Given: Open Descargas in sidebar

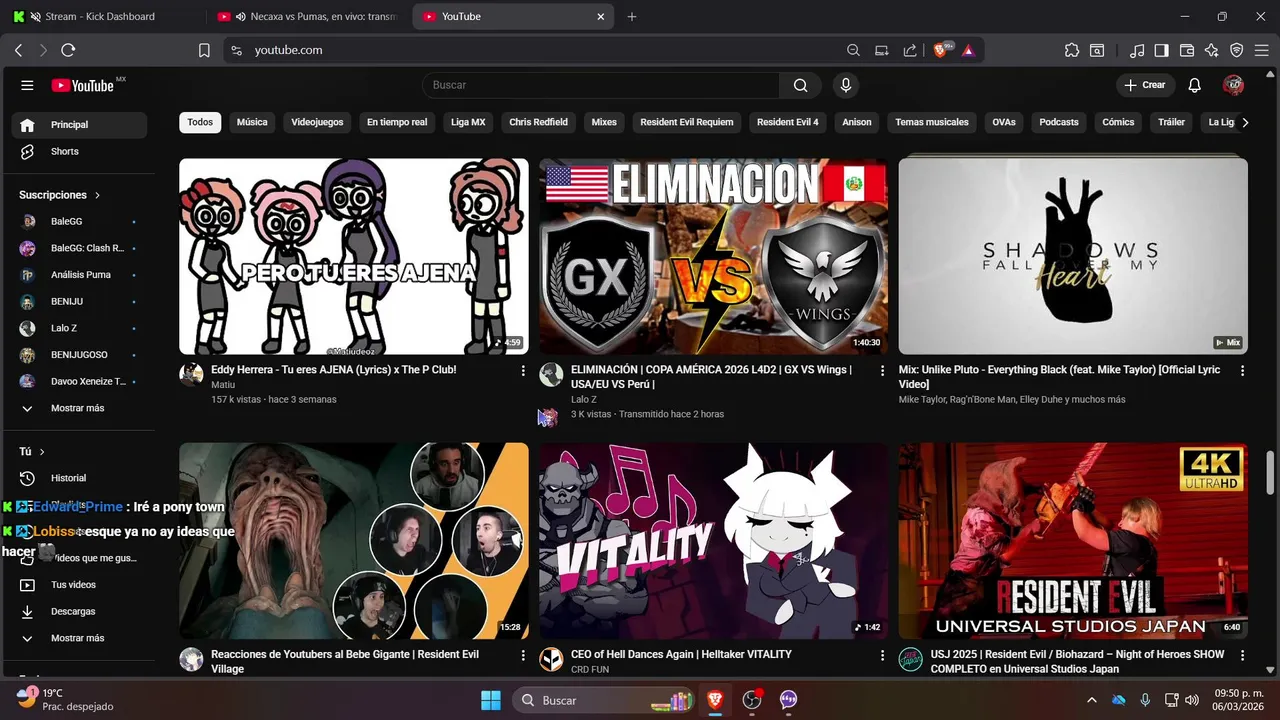Looking at the screenshot, I should pos(79,611).
